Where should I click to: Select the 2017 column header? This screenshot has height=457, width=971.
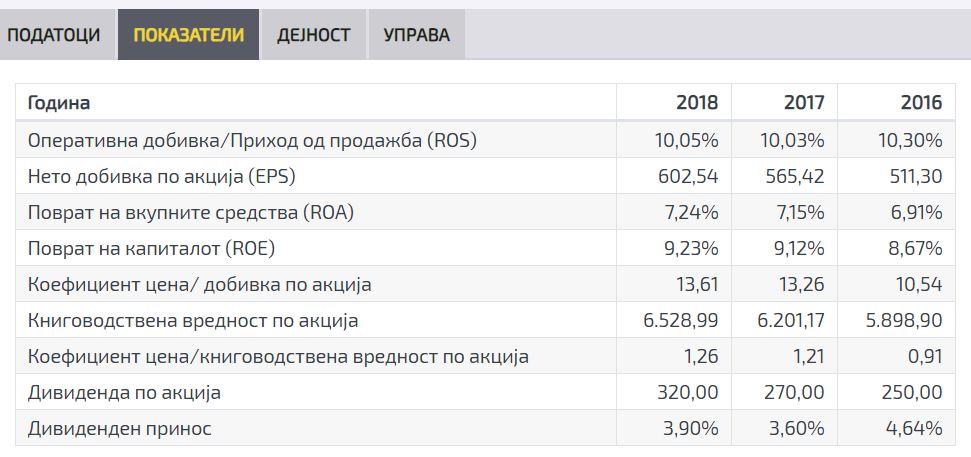[x=804, y=103]
